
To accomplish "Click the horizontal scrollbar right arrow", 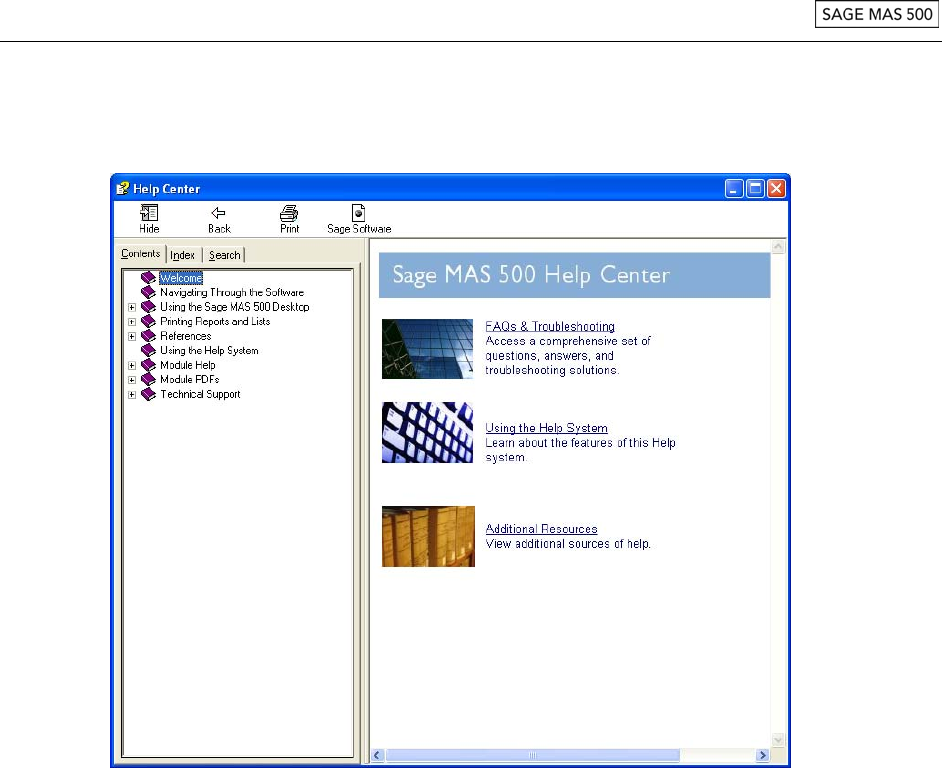I will click(762, 755).
